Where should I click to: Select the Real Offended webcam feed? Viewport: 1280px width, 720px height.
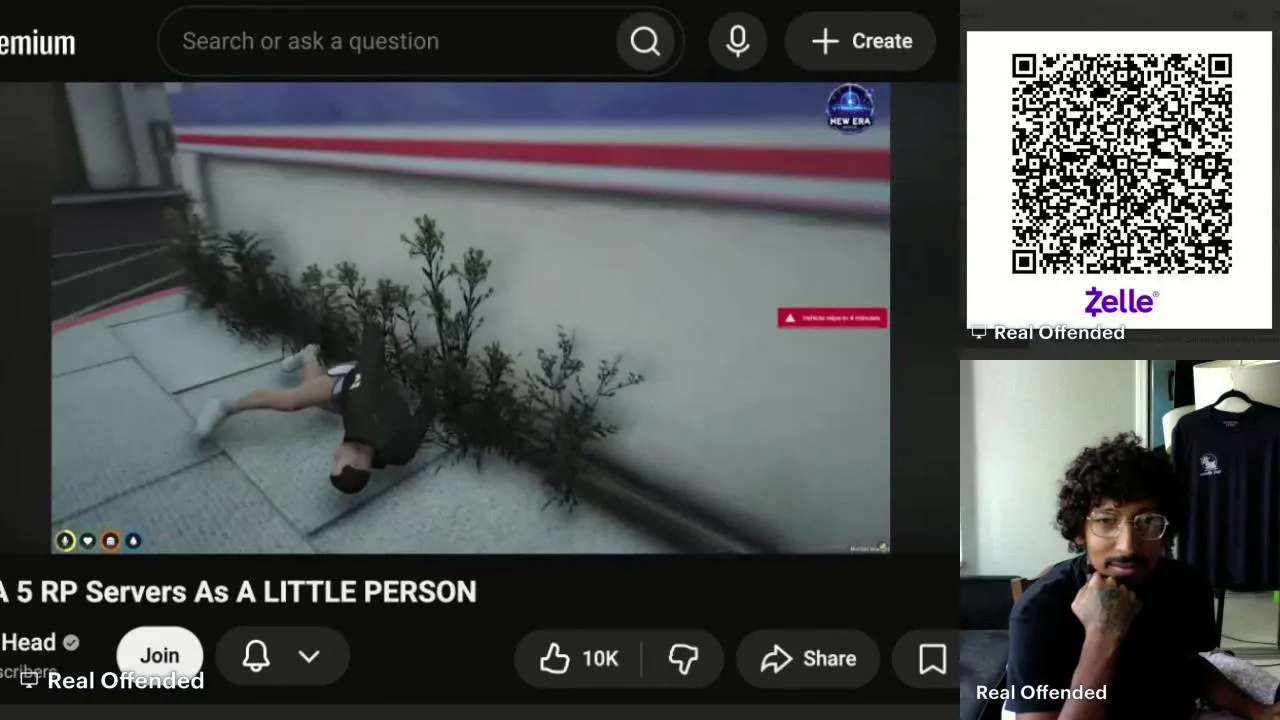pos(1120,540)
